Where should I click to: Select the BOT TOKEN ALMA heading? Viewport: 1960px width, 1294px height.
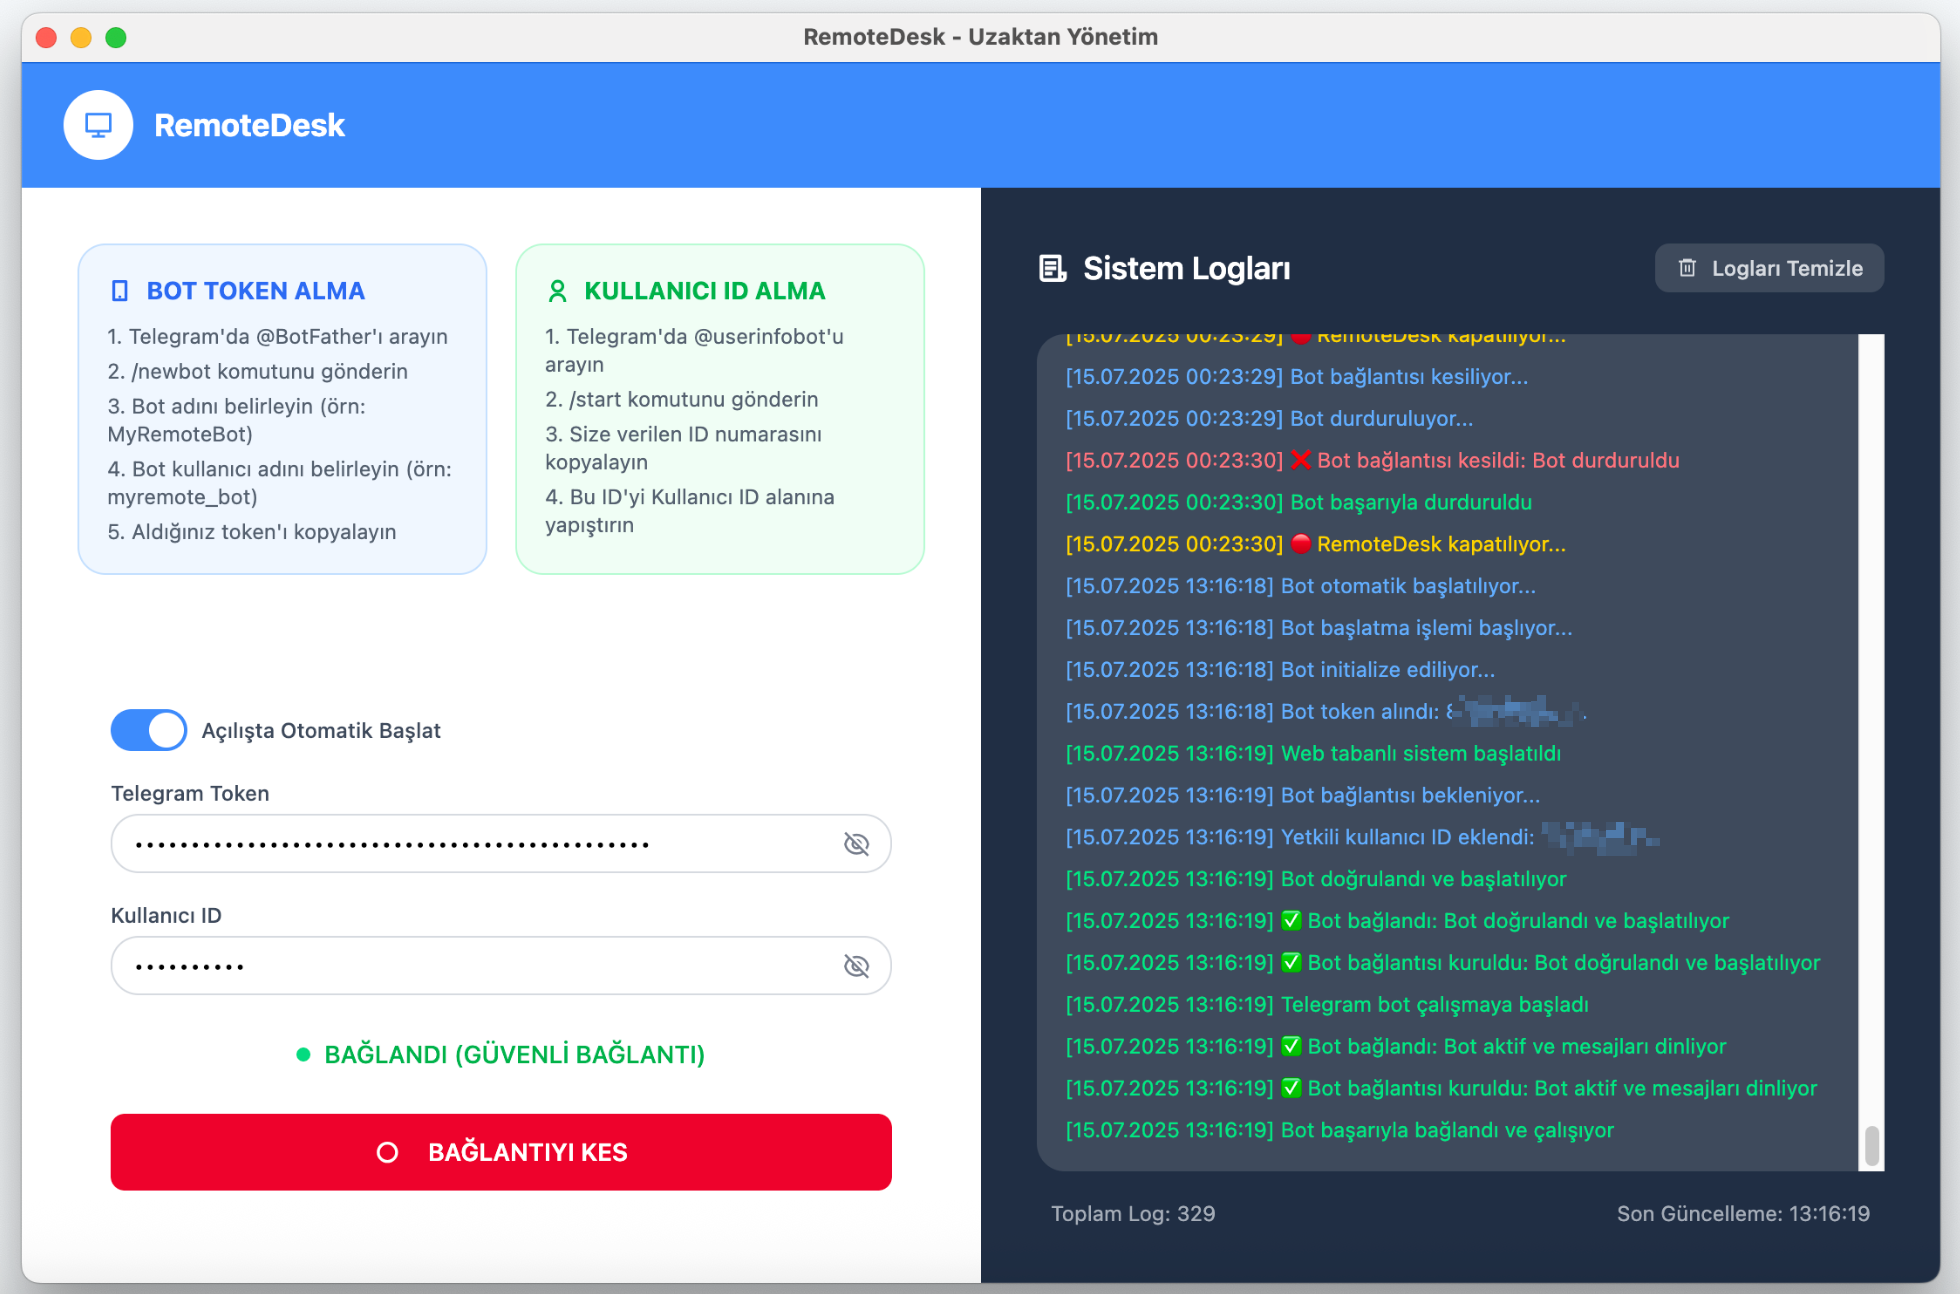pos(256,291)
